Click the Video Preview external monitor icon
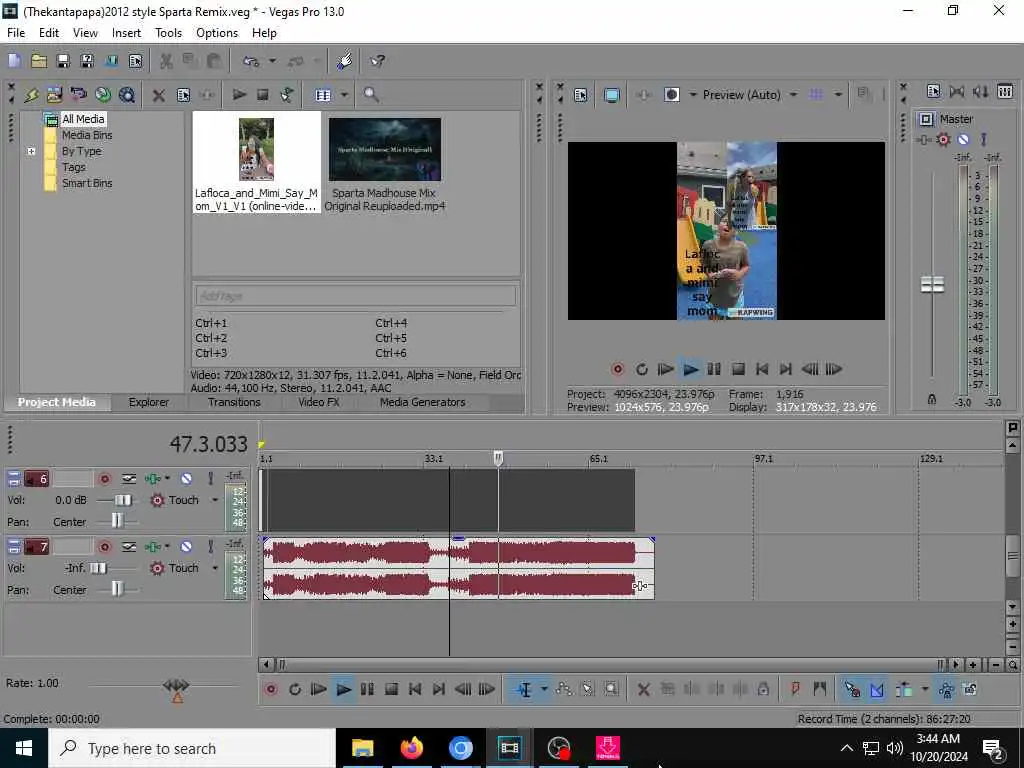 coord(611,95)
